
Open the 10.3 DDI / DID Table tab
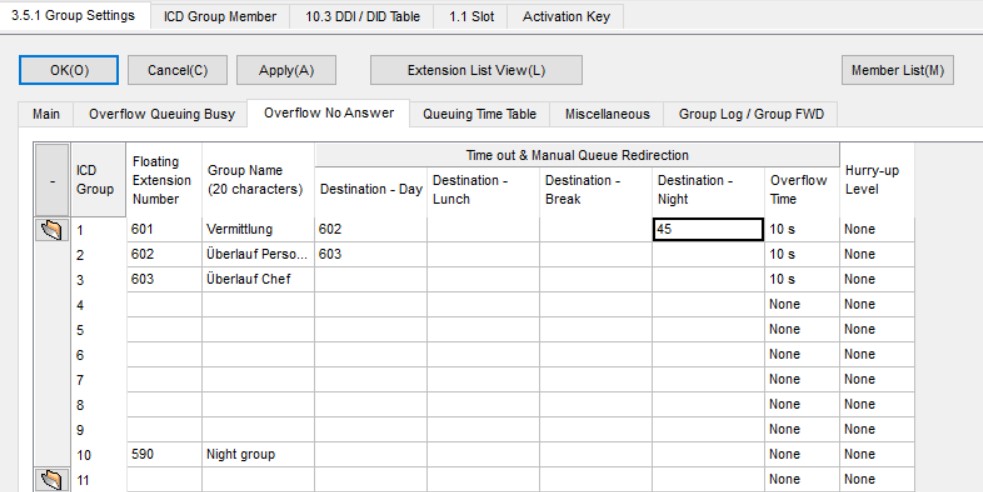(x=362, y=17)
